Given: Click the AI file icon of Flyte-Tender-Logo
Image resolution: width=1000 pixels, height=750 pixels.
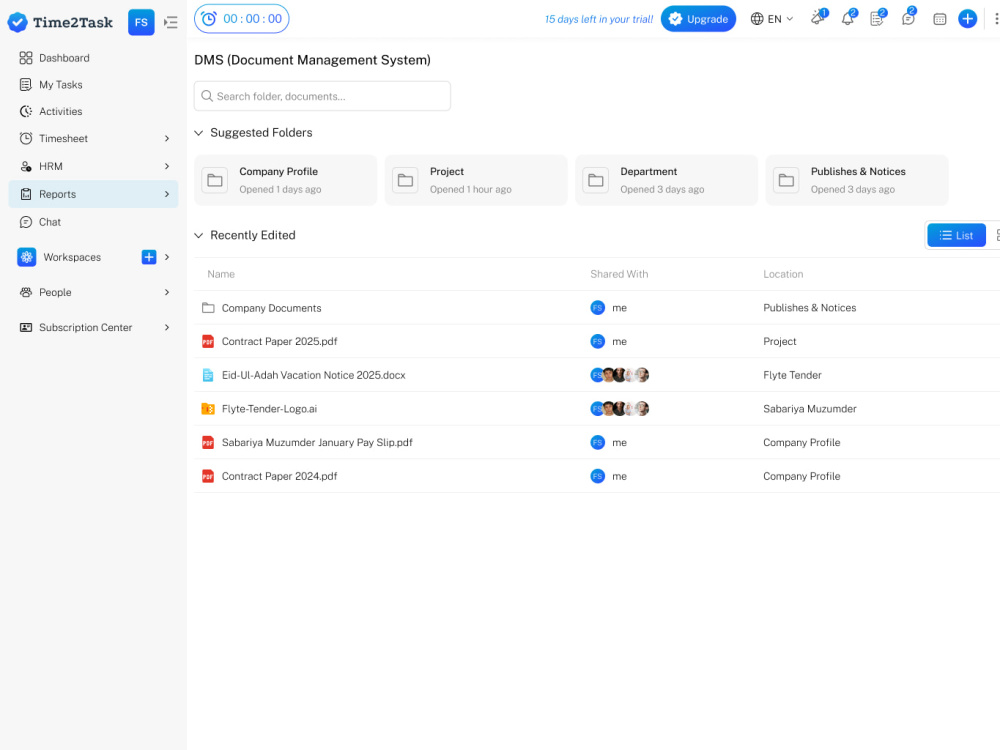Looking at the screenshot, I should click(208, 409).
